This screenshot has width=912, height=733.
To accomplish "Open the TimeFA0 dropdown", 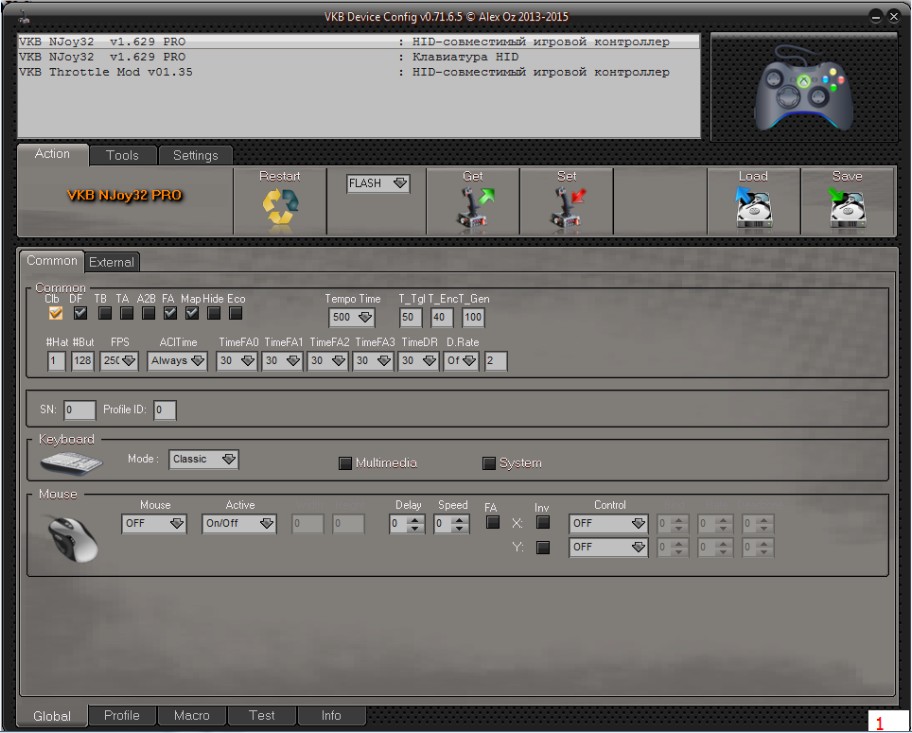I will (x=237, y=361).
